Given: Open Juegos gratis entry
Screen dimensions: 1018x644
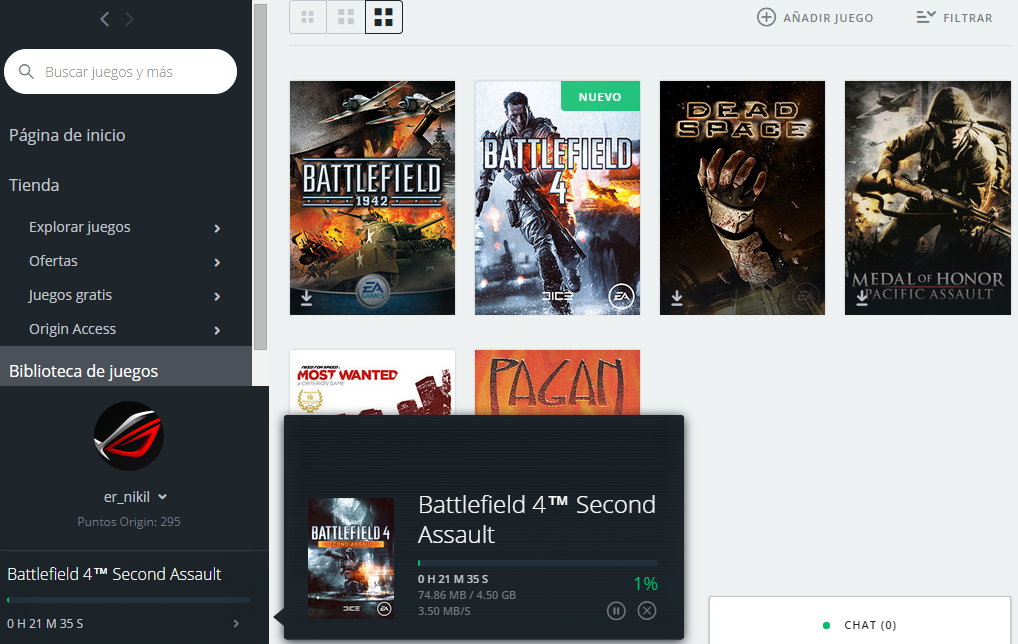Looking at the screenshot, I should tap(70, 295).
